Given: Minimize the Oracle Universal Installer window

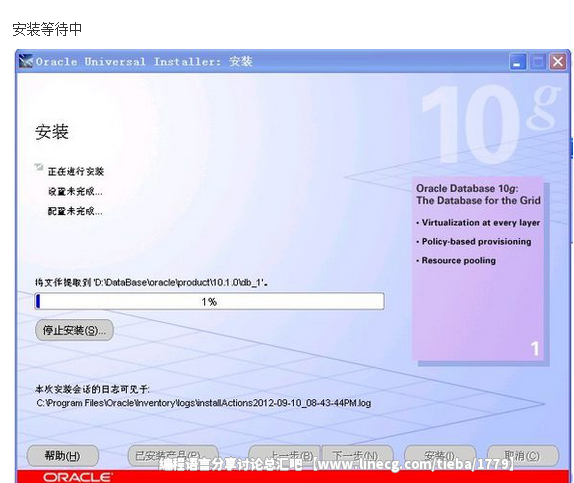Looking at the screenshot, I should [518, 62].
